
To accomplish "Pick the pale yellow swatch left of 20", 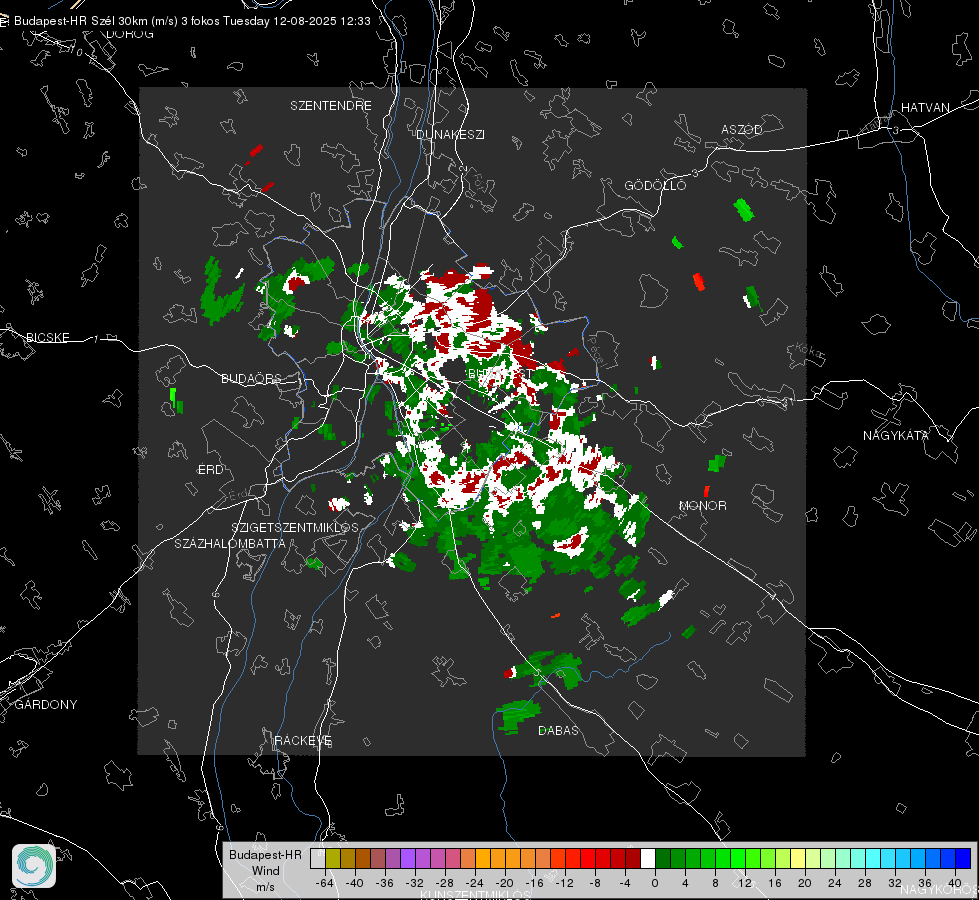I will click(x=799, y=858).
